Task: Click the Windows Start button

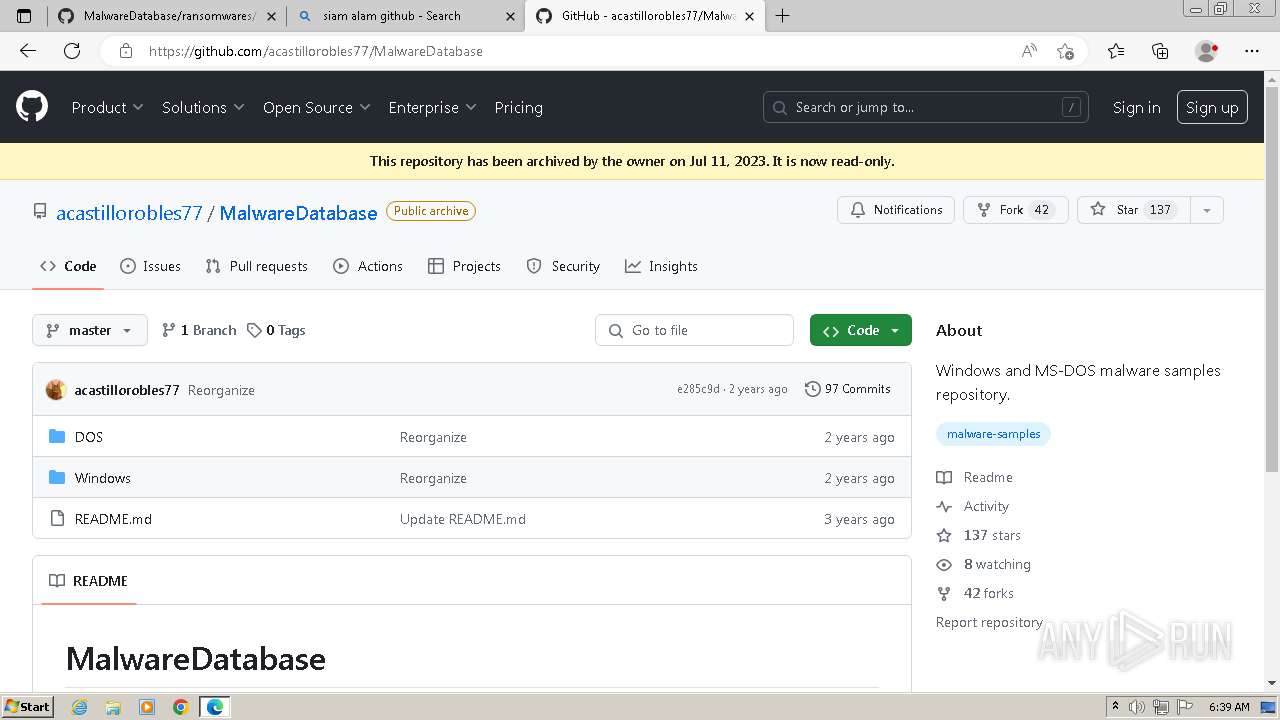Action: (x=27, y=706)
